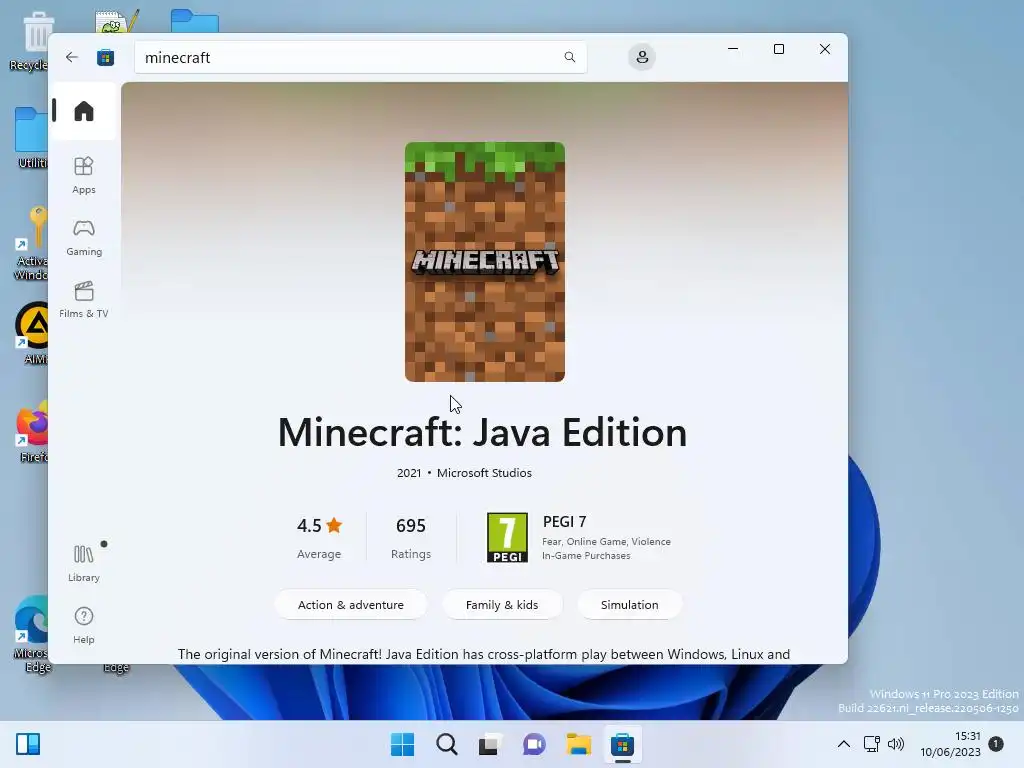Open Help in the Store sidebar
Screen dimensions: 1024x768
pos(84,625)
